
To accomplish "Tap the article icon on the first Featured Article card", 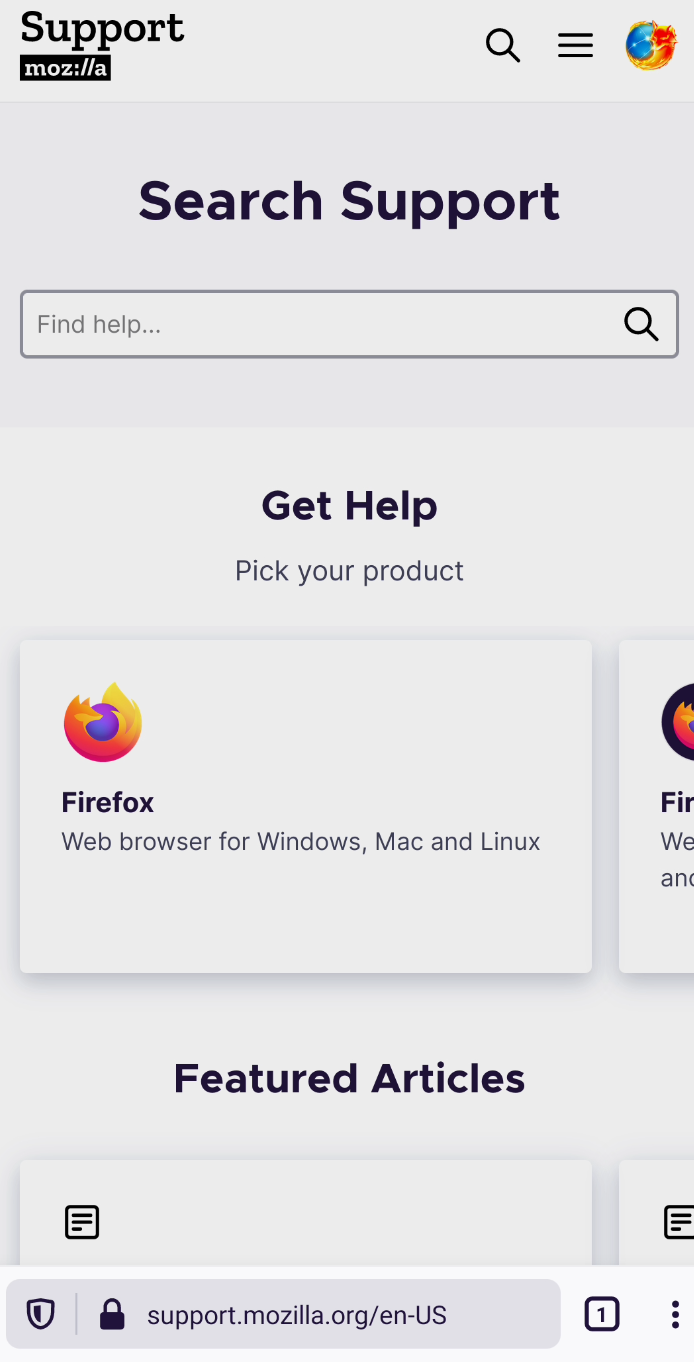I will [81, 1221].
